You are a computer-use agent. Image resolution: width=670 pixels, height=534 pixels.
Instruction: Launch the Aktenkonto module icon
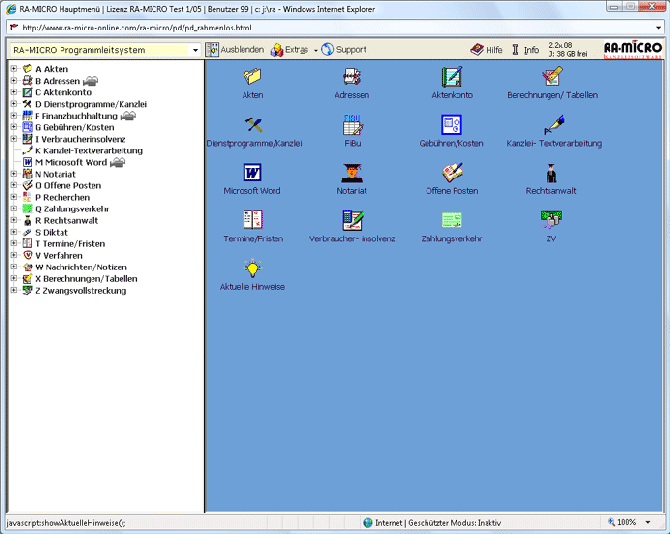[452, 77]
